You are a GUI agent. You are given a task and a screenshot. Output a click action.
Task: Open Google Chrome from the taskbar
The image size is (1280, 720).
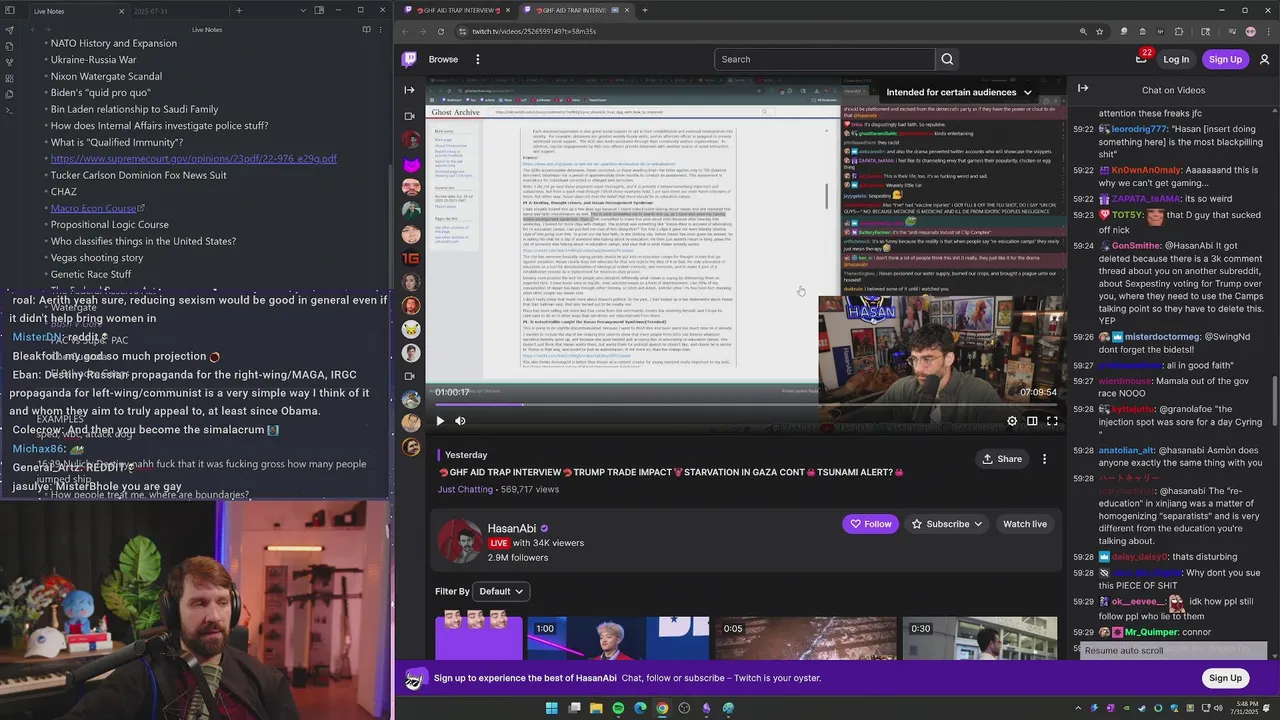tap(662, 708)
